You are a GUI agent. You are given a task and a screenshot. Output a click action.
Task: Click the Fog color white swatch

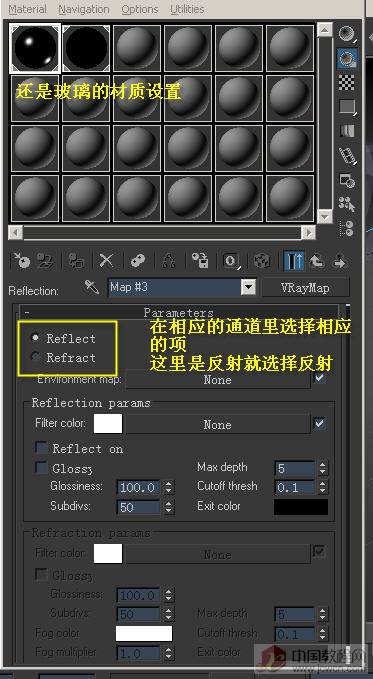coord(144,633)
